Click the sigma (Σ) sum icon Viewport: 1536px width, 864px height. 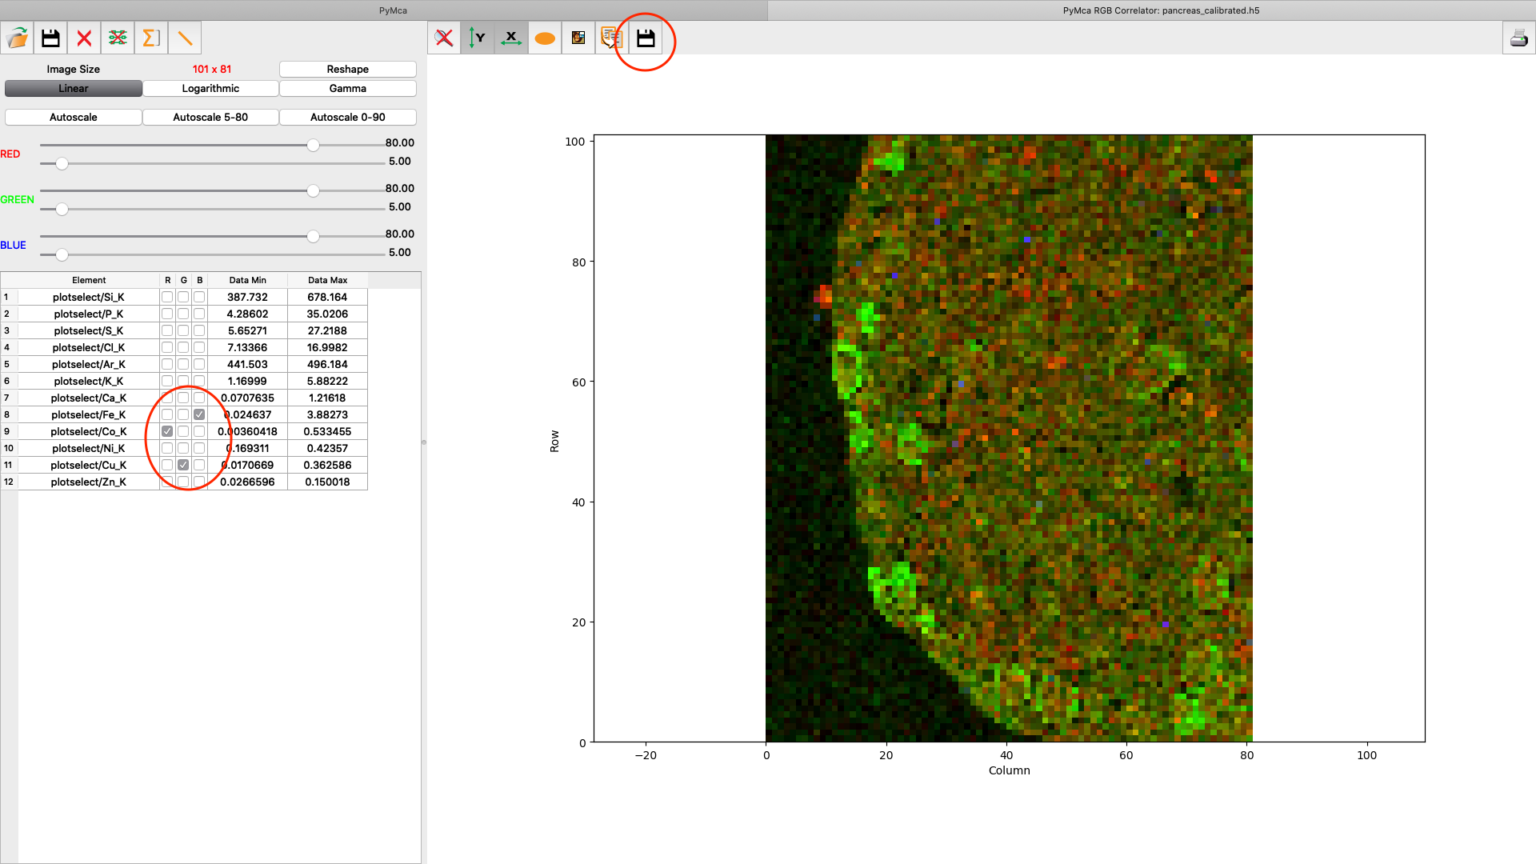[x=150, y=38]
